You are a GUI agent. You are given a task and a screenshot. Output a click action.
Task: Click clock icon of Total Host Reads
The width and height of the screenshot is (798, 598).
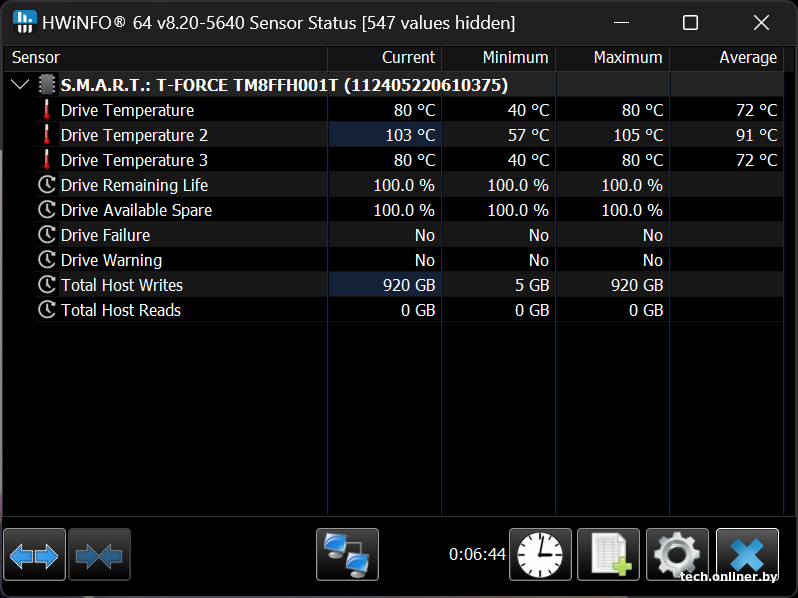(46, 309)
